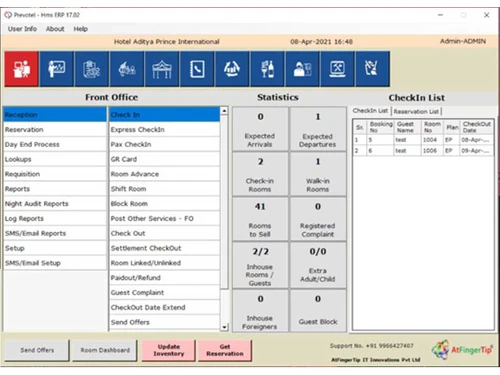Select Day End Process

pos(55,144)
